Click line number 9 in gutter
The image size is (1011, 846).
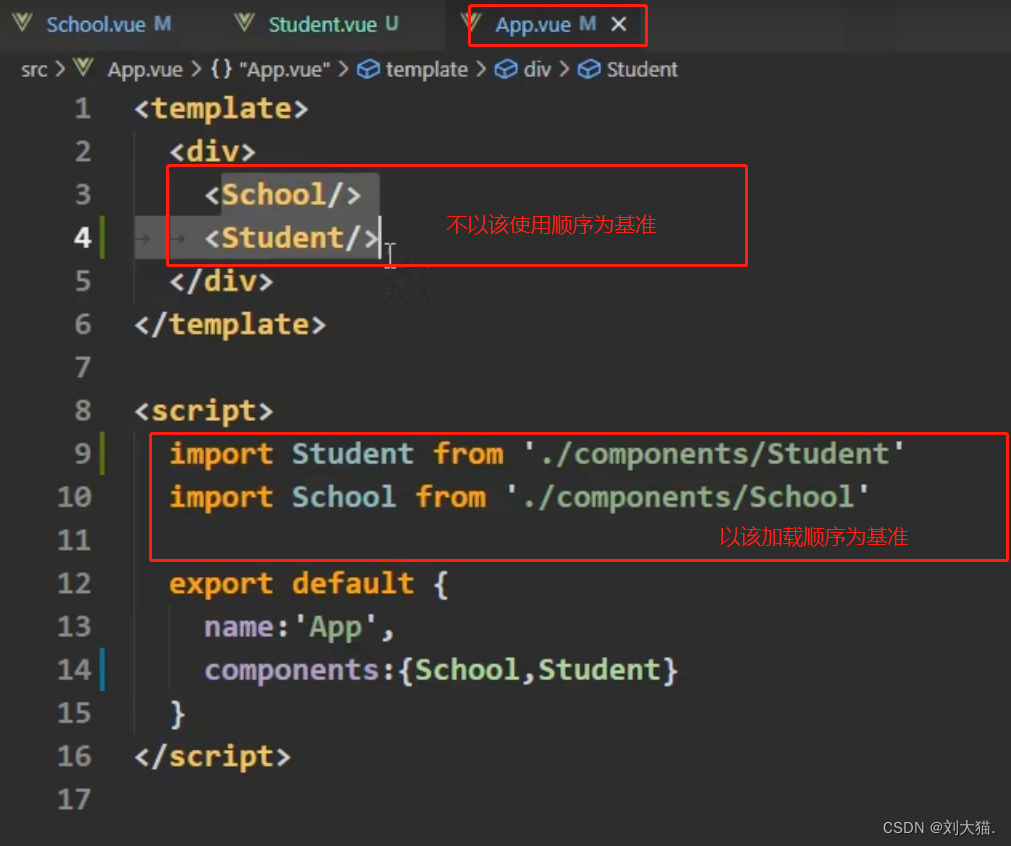pyautogui.click(x=83, y=454)
